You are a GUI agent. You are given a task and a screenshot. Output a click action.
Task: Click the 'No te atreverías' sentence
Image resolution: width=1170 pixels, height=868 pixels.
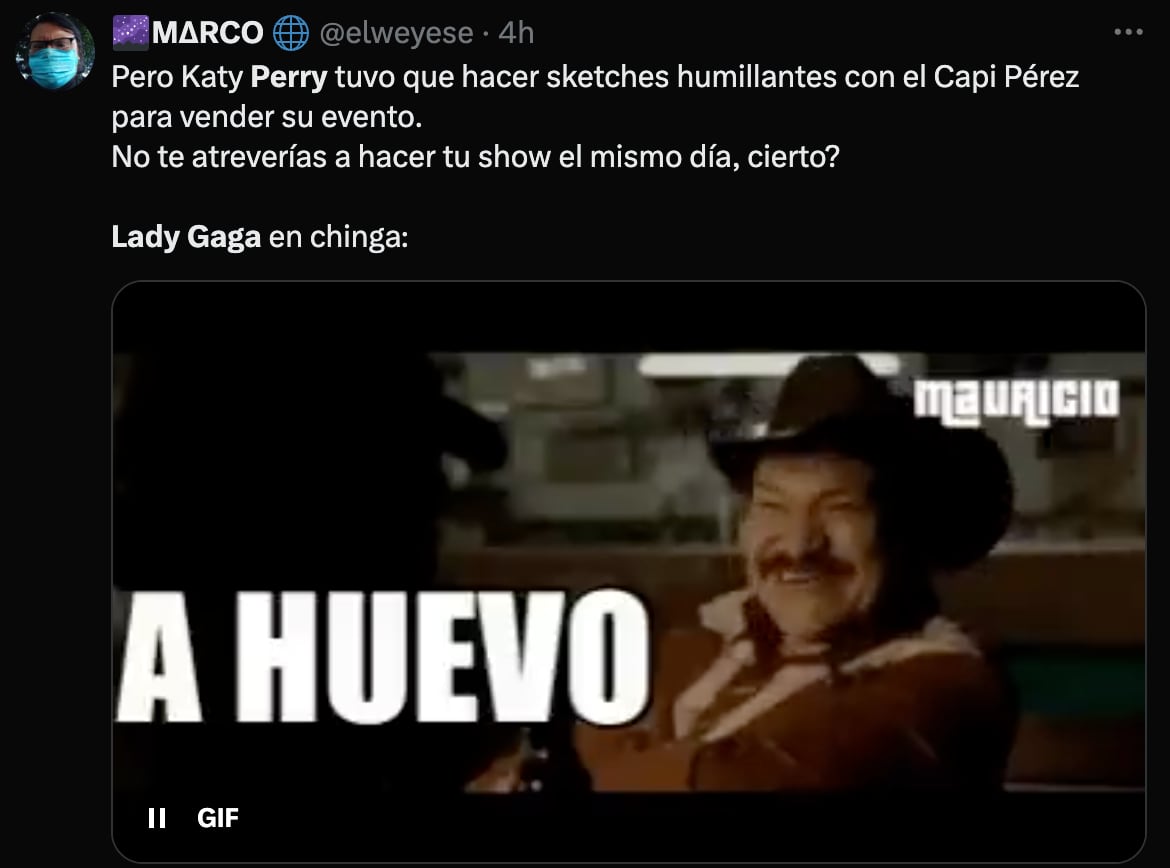[475, 157]
